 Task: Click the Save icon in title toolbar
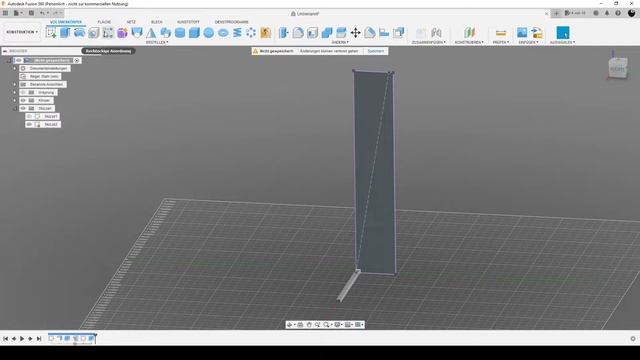tap(31, 13)
